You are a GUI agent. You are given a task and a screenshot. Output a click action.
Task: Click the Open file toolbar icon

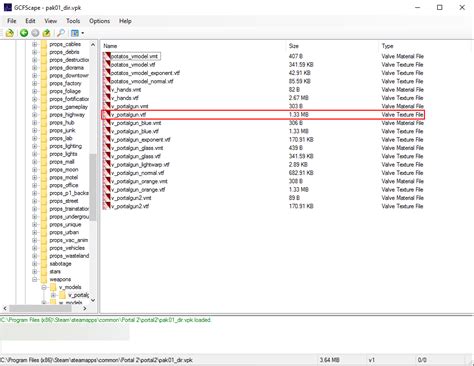pyautogui.click(x=10, y=33)
